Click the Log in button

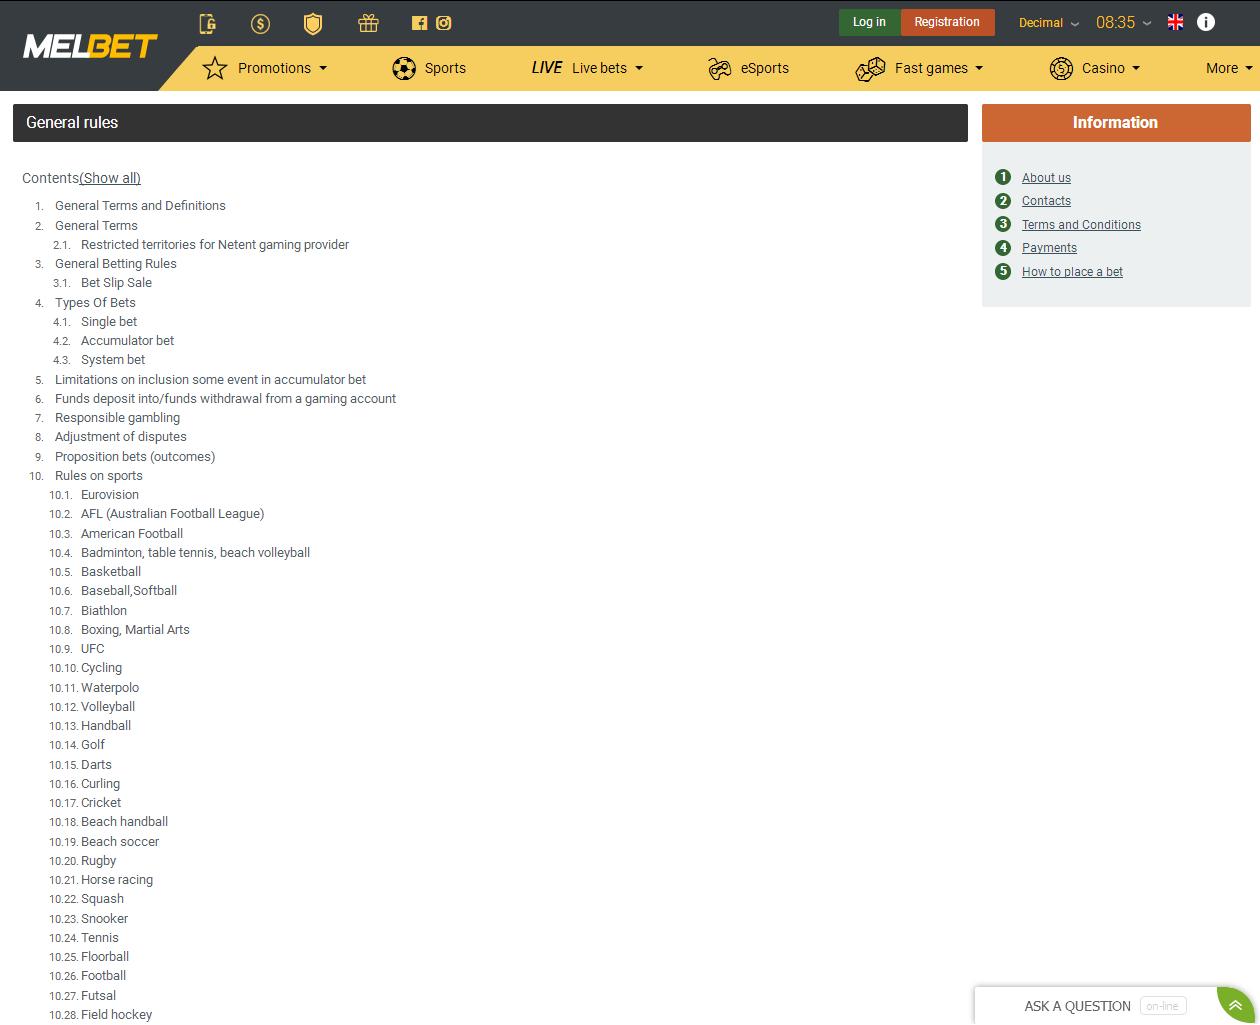pyautogui.click(x=869, y=22)
